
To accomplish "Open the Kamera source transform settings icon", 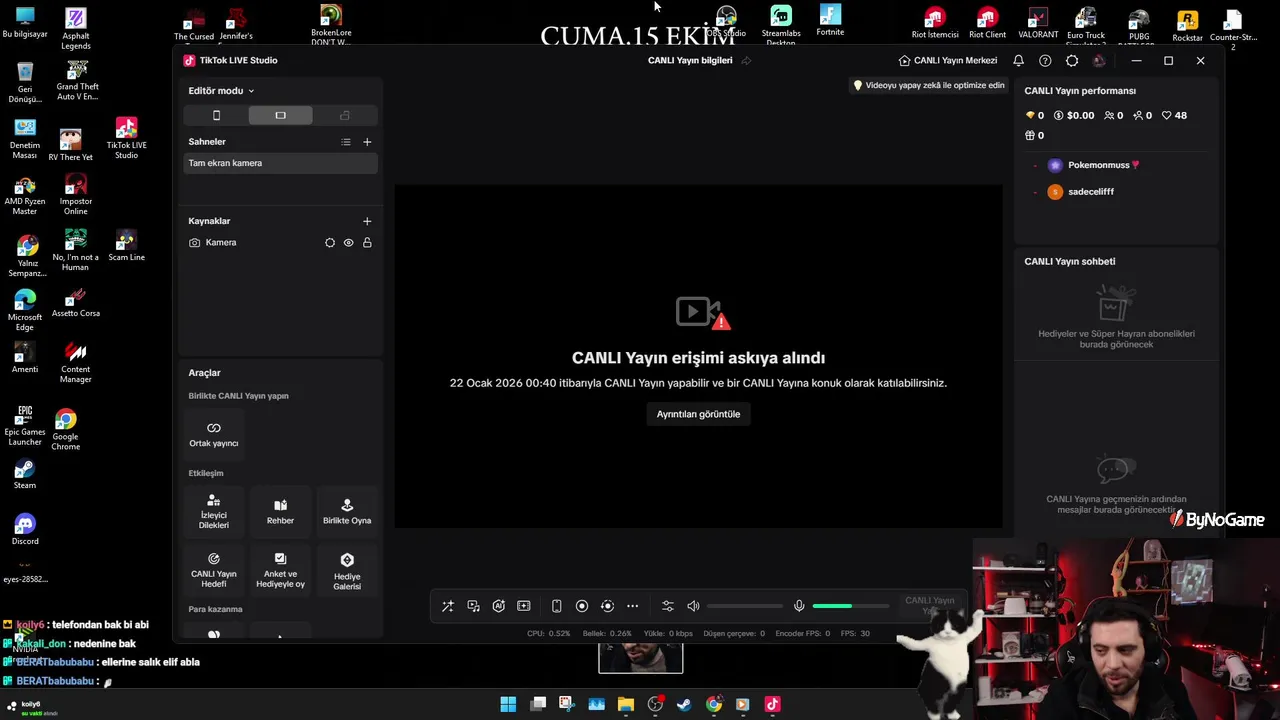I will pyautogui.click(x=330, y=243).
